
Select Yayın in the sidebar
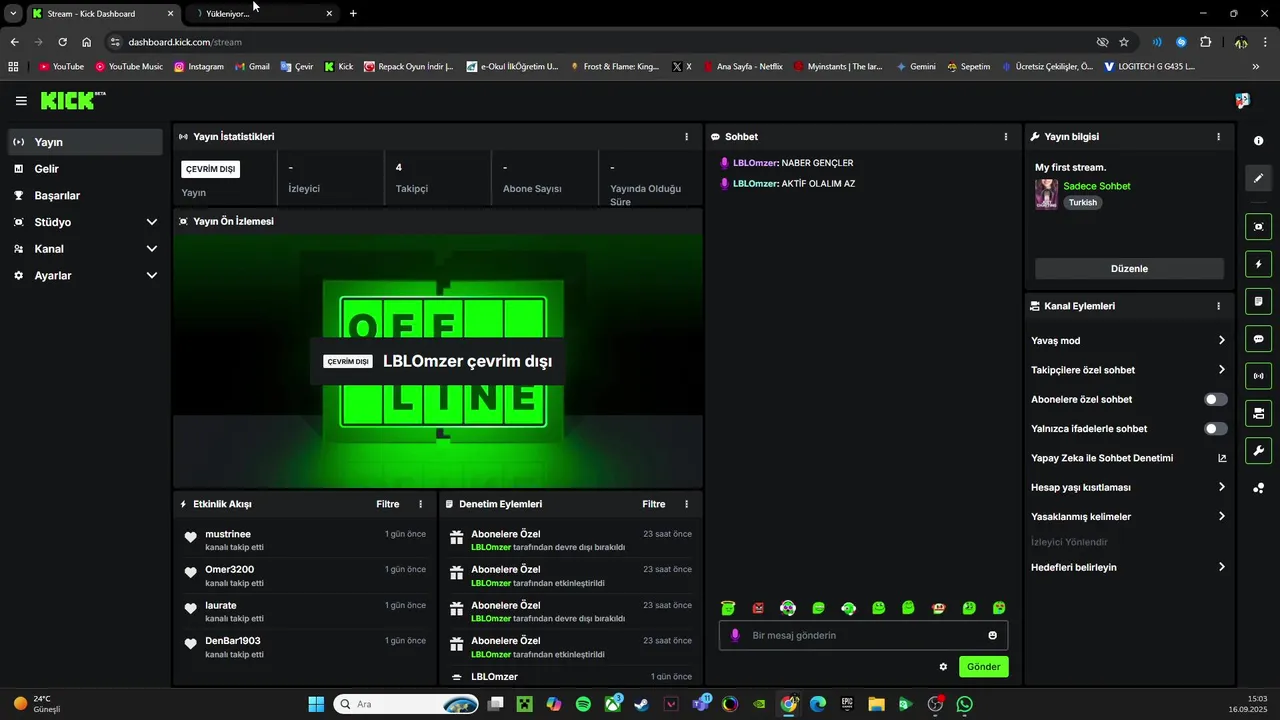pos(85,142)
